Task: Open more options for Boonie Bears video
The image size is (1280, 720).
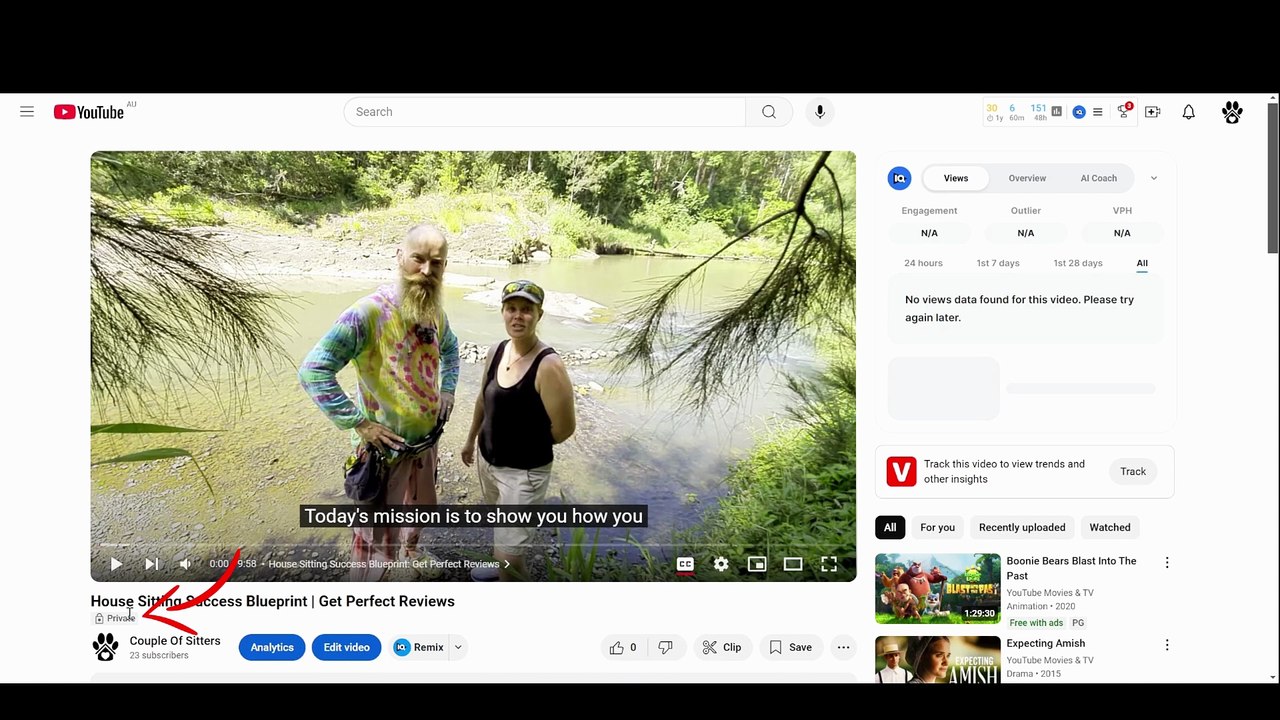Action: [1167, 563]
